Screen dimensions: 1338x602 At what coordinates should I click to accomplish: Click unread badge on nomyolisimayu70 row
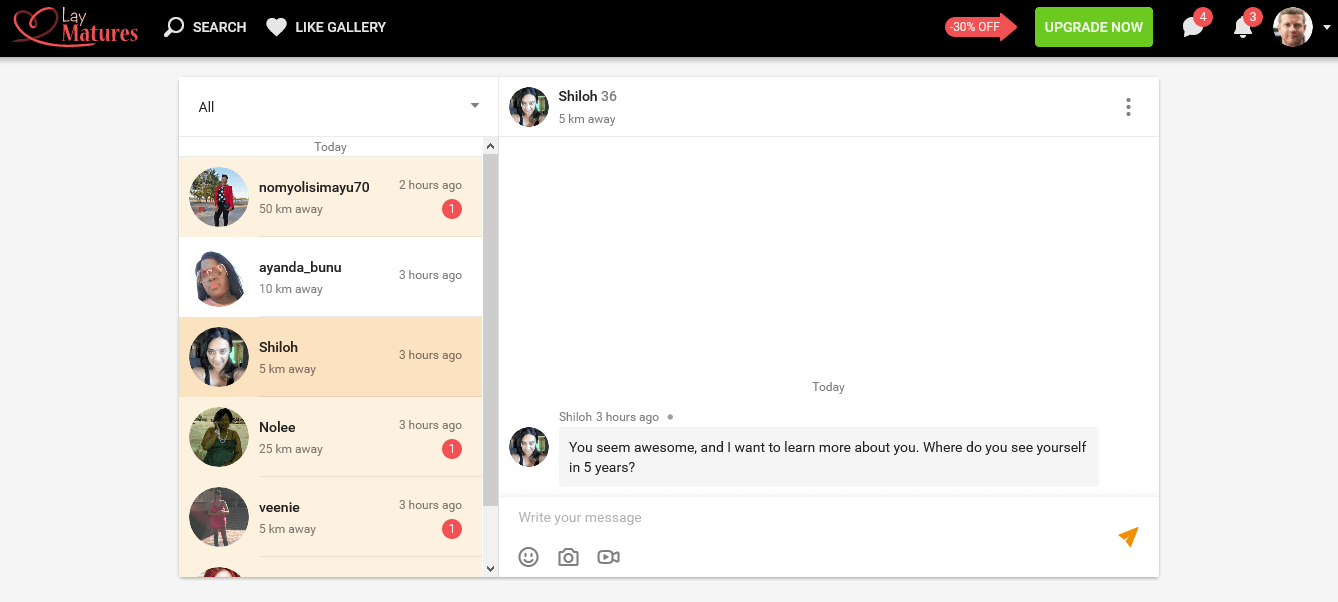452,209
